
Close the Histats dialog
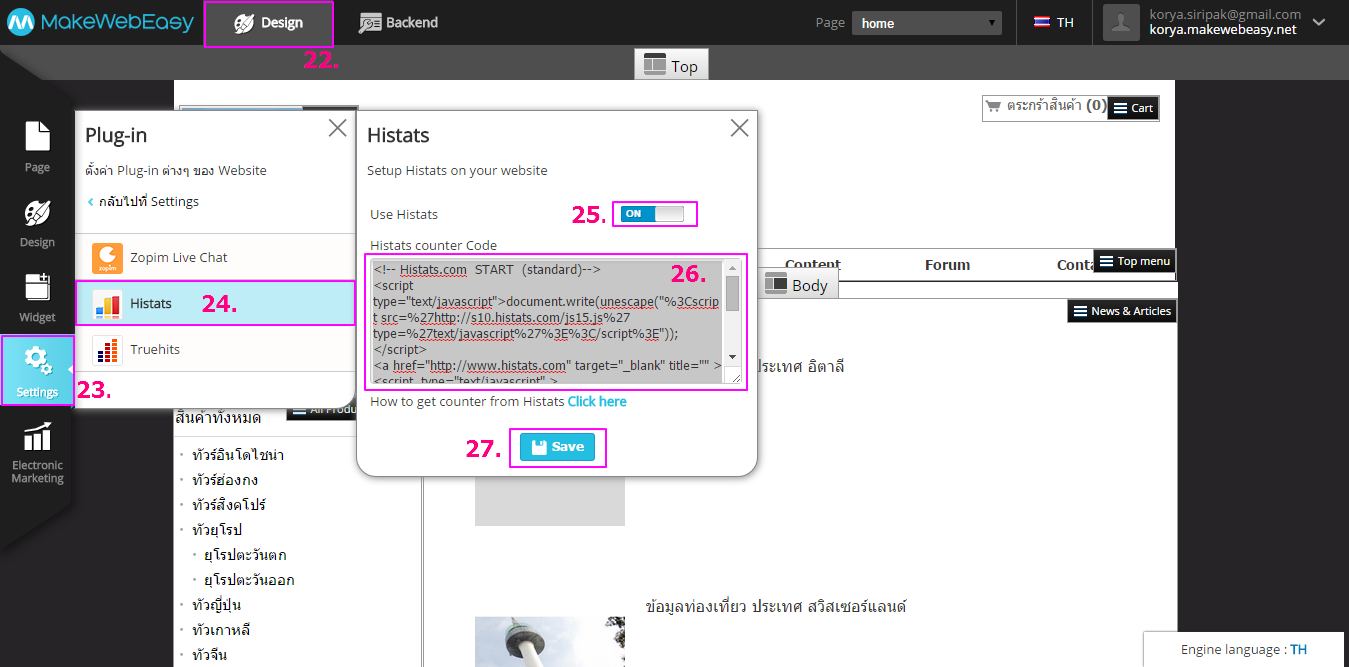(x=739, y=128)
